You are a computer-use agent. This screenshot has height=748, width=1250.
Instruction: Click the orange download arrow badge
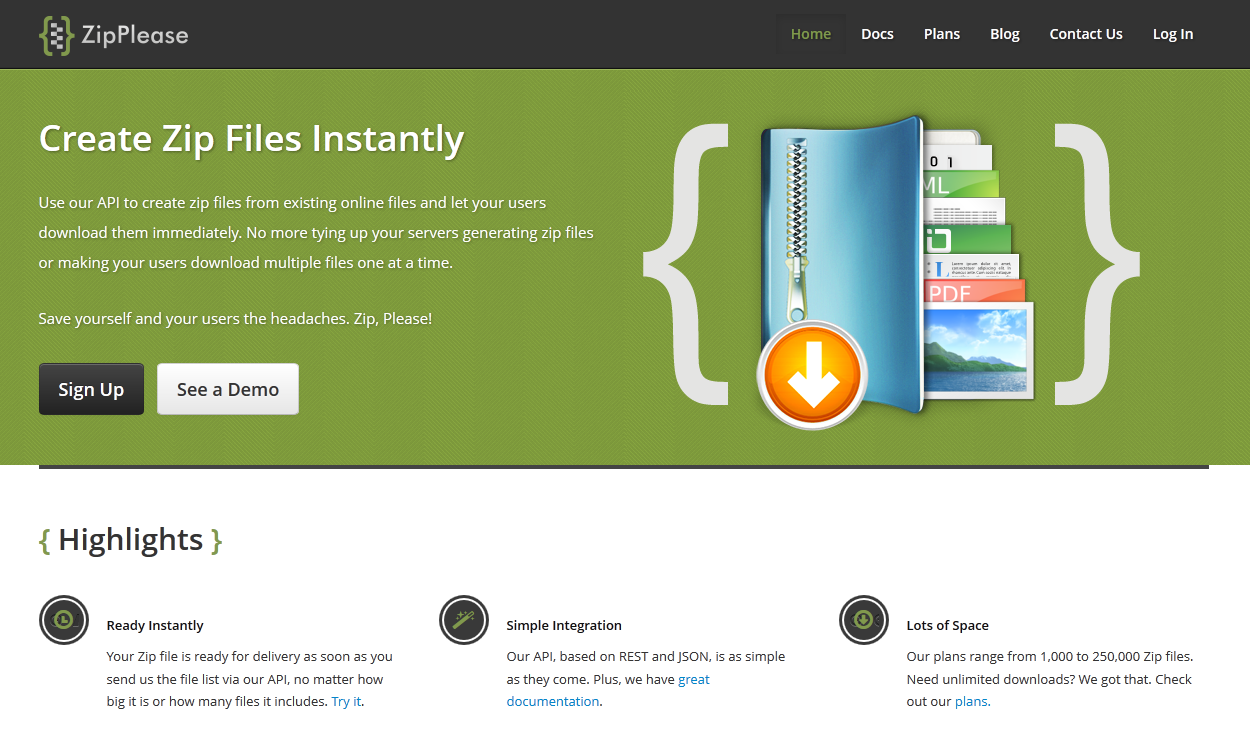812,376
